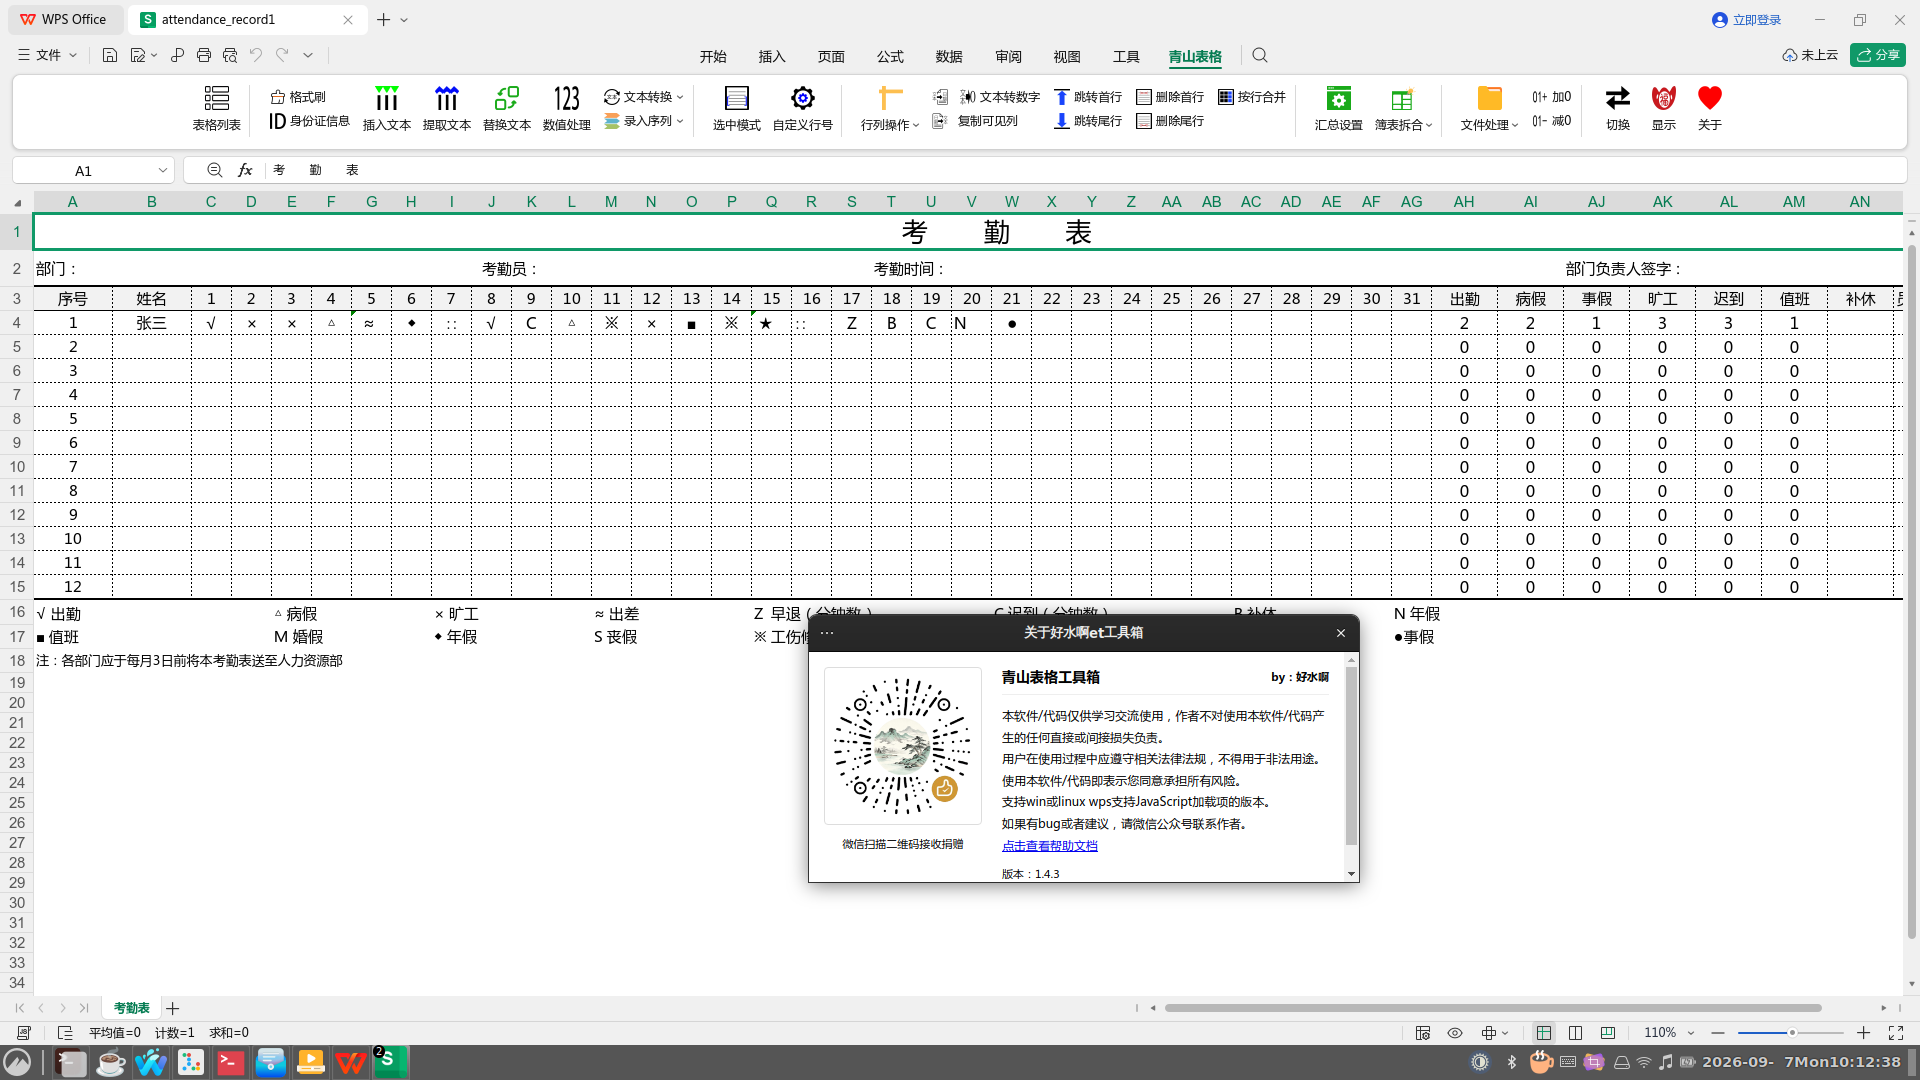Open the 表格列表 table list tool
The image size is (1920, 1080).
216,108
